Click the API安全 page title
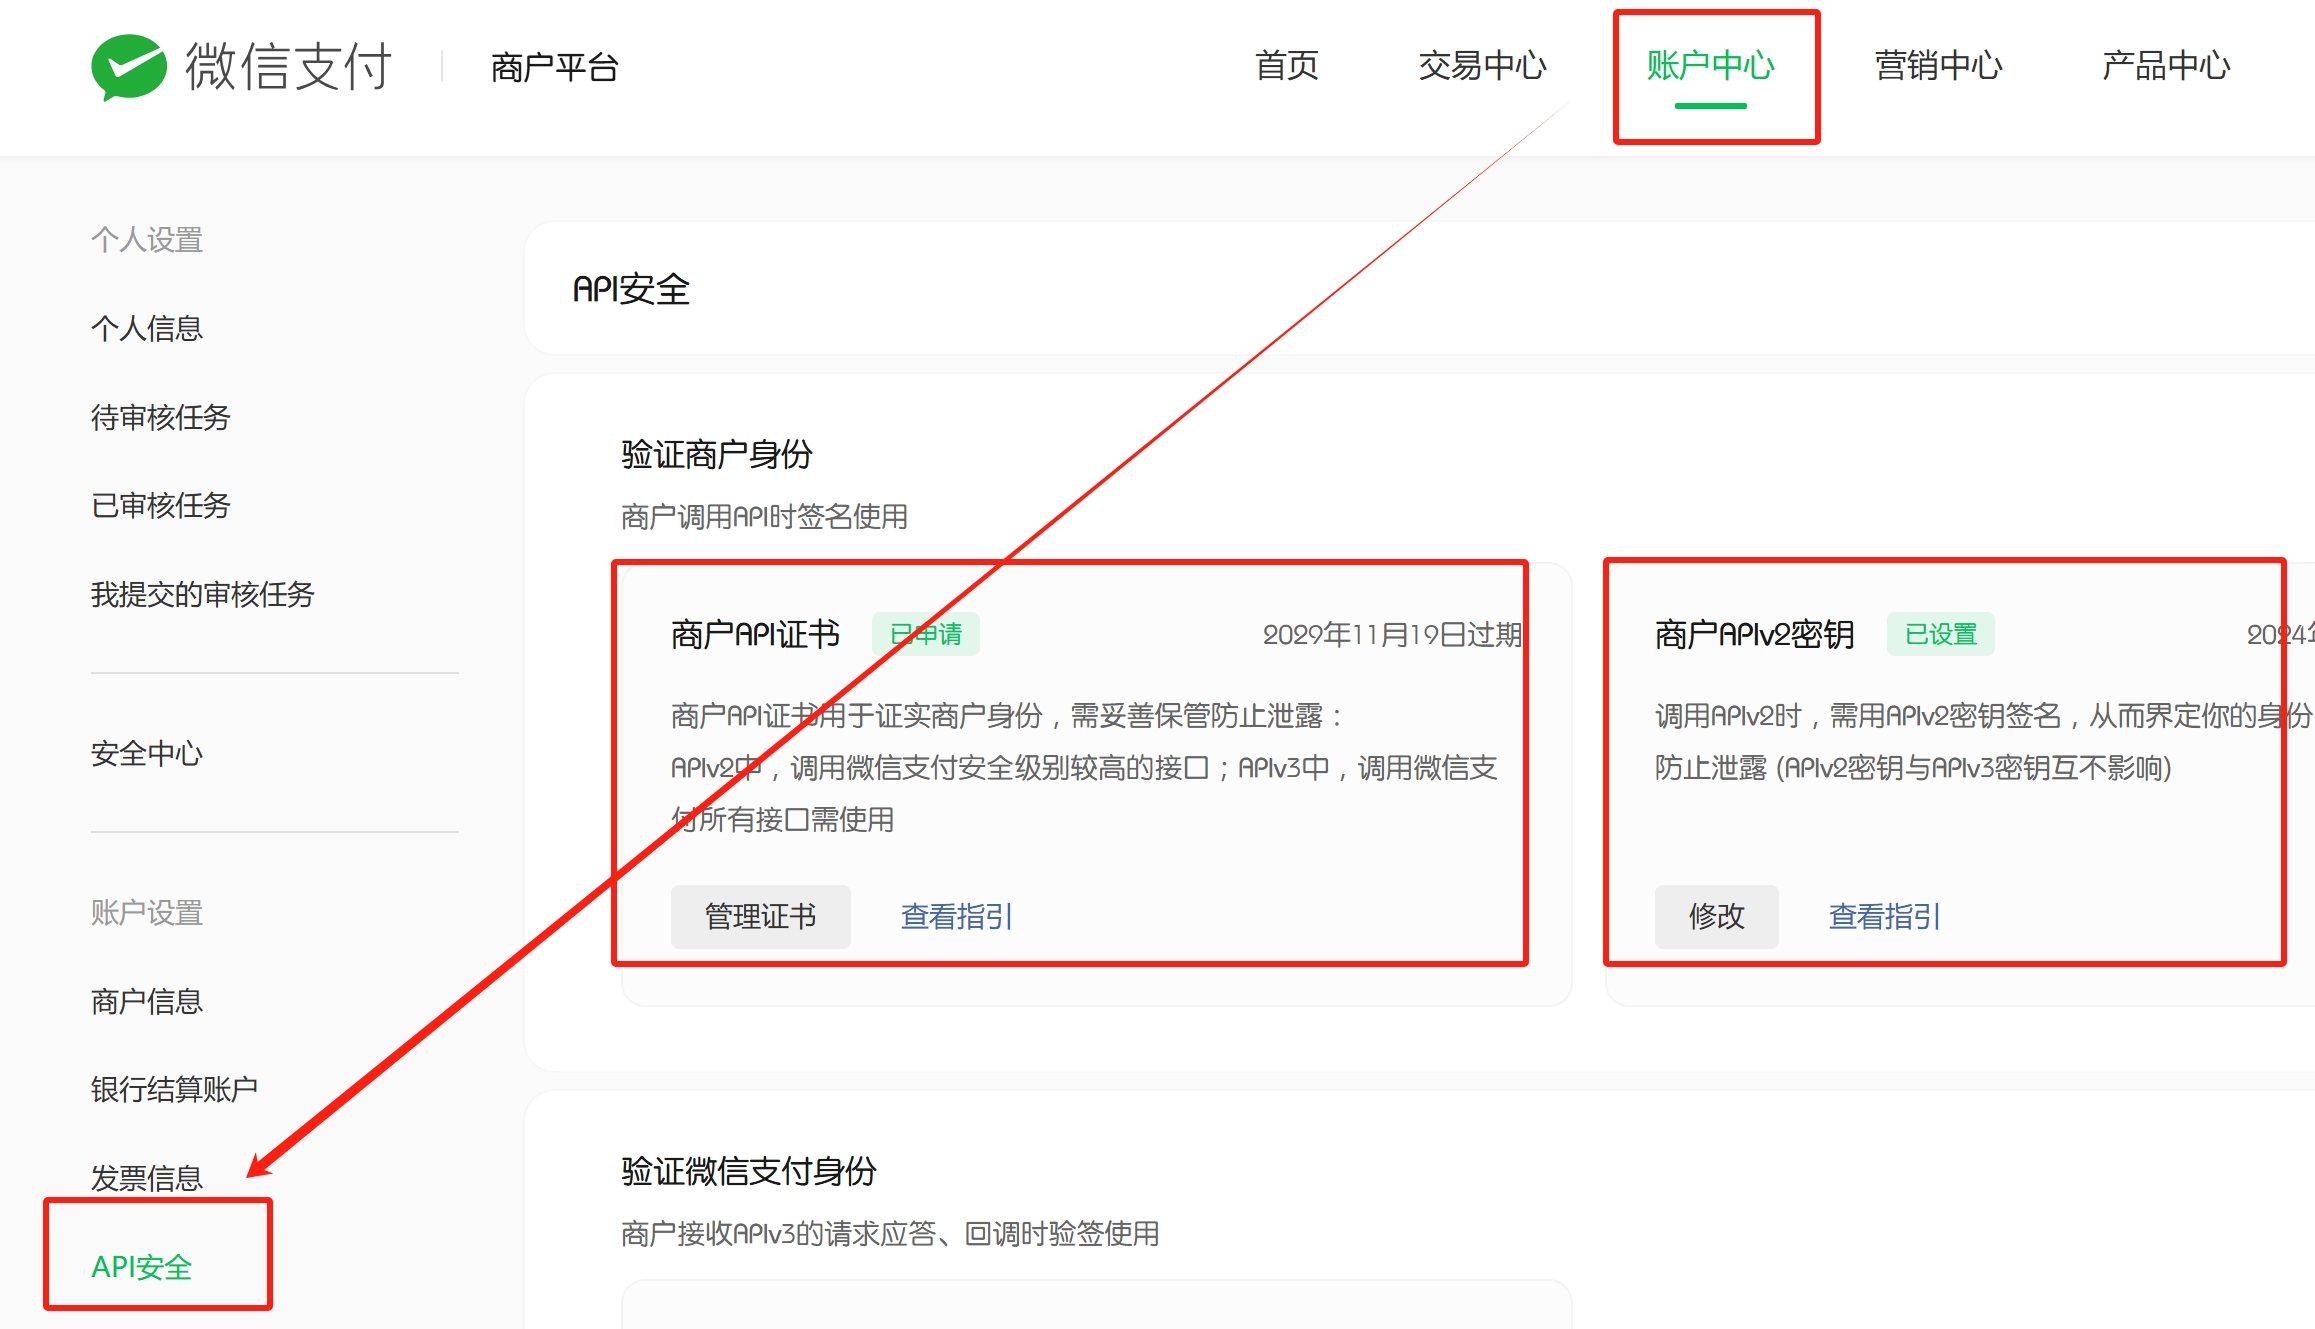The width and height of the screenshot is (2315, 1329). click(632, 289)
